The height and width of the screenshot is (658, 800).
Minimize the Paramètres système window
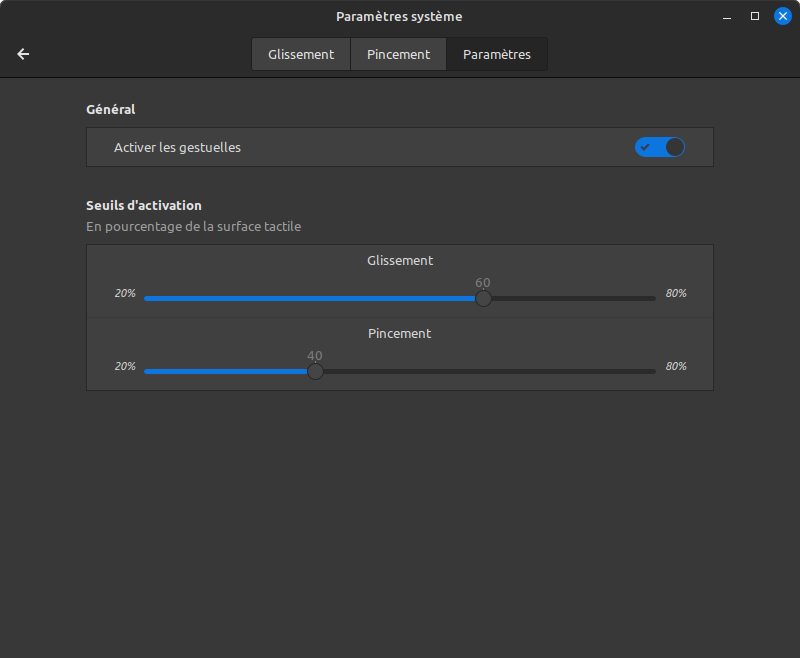(727, 16)
